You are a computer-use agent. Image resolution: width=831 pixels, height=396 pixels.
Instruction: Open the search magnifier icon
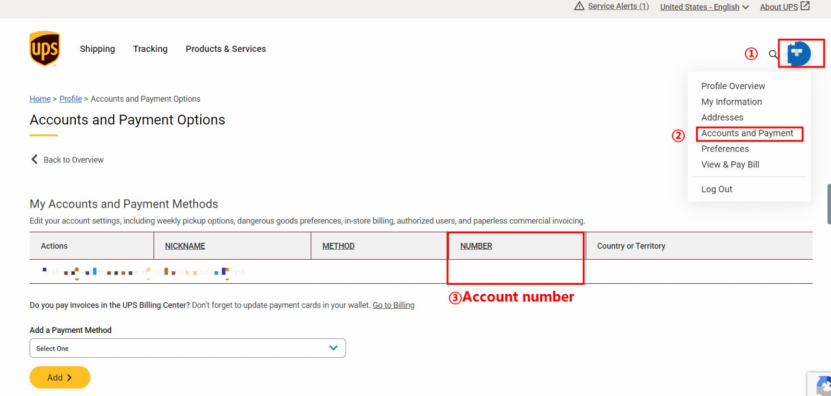click(773, 54)
